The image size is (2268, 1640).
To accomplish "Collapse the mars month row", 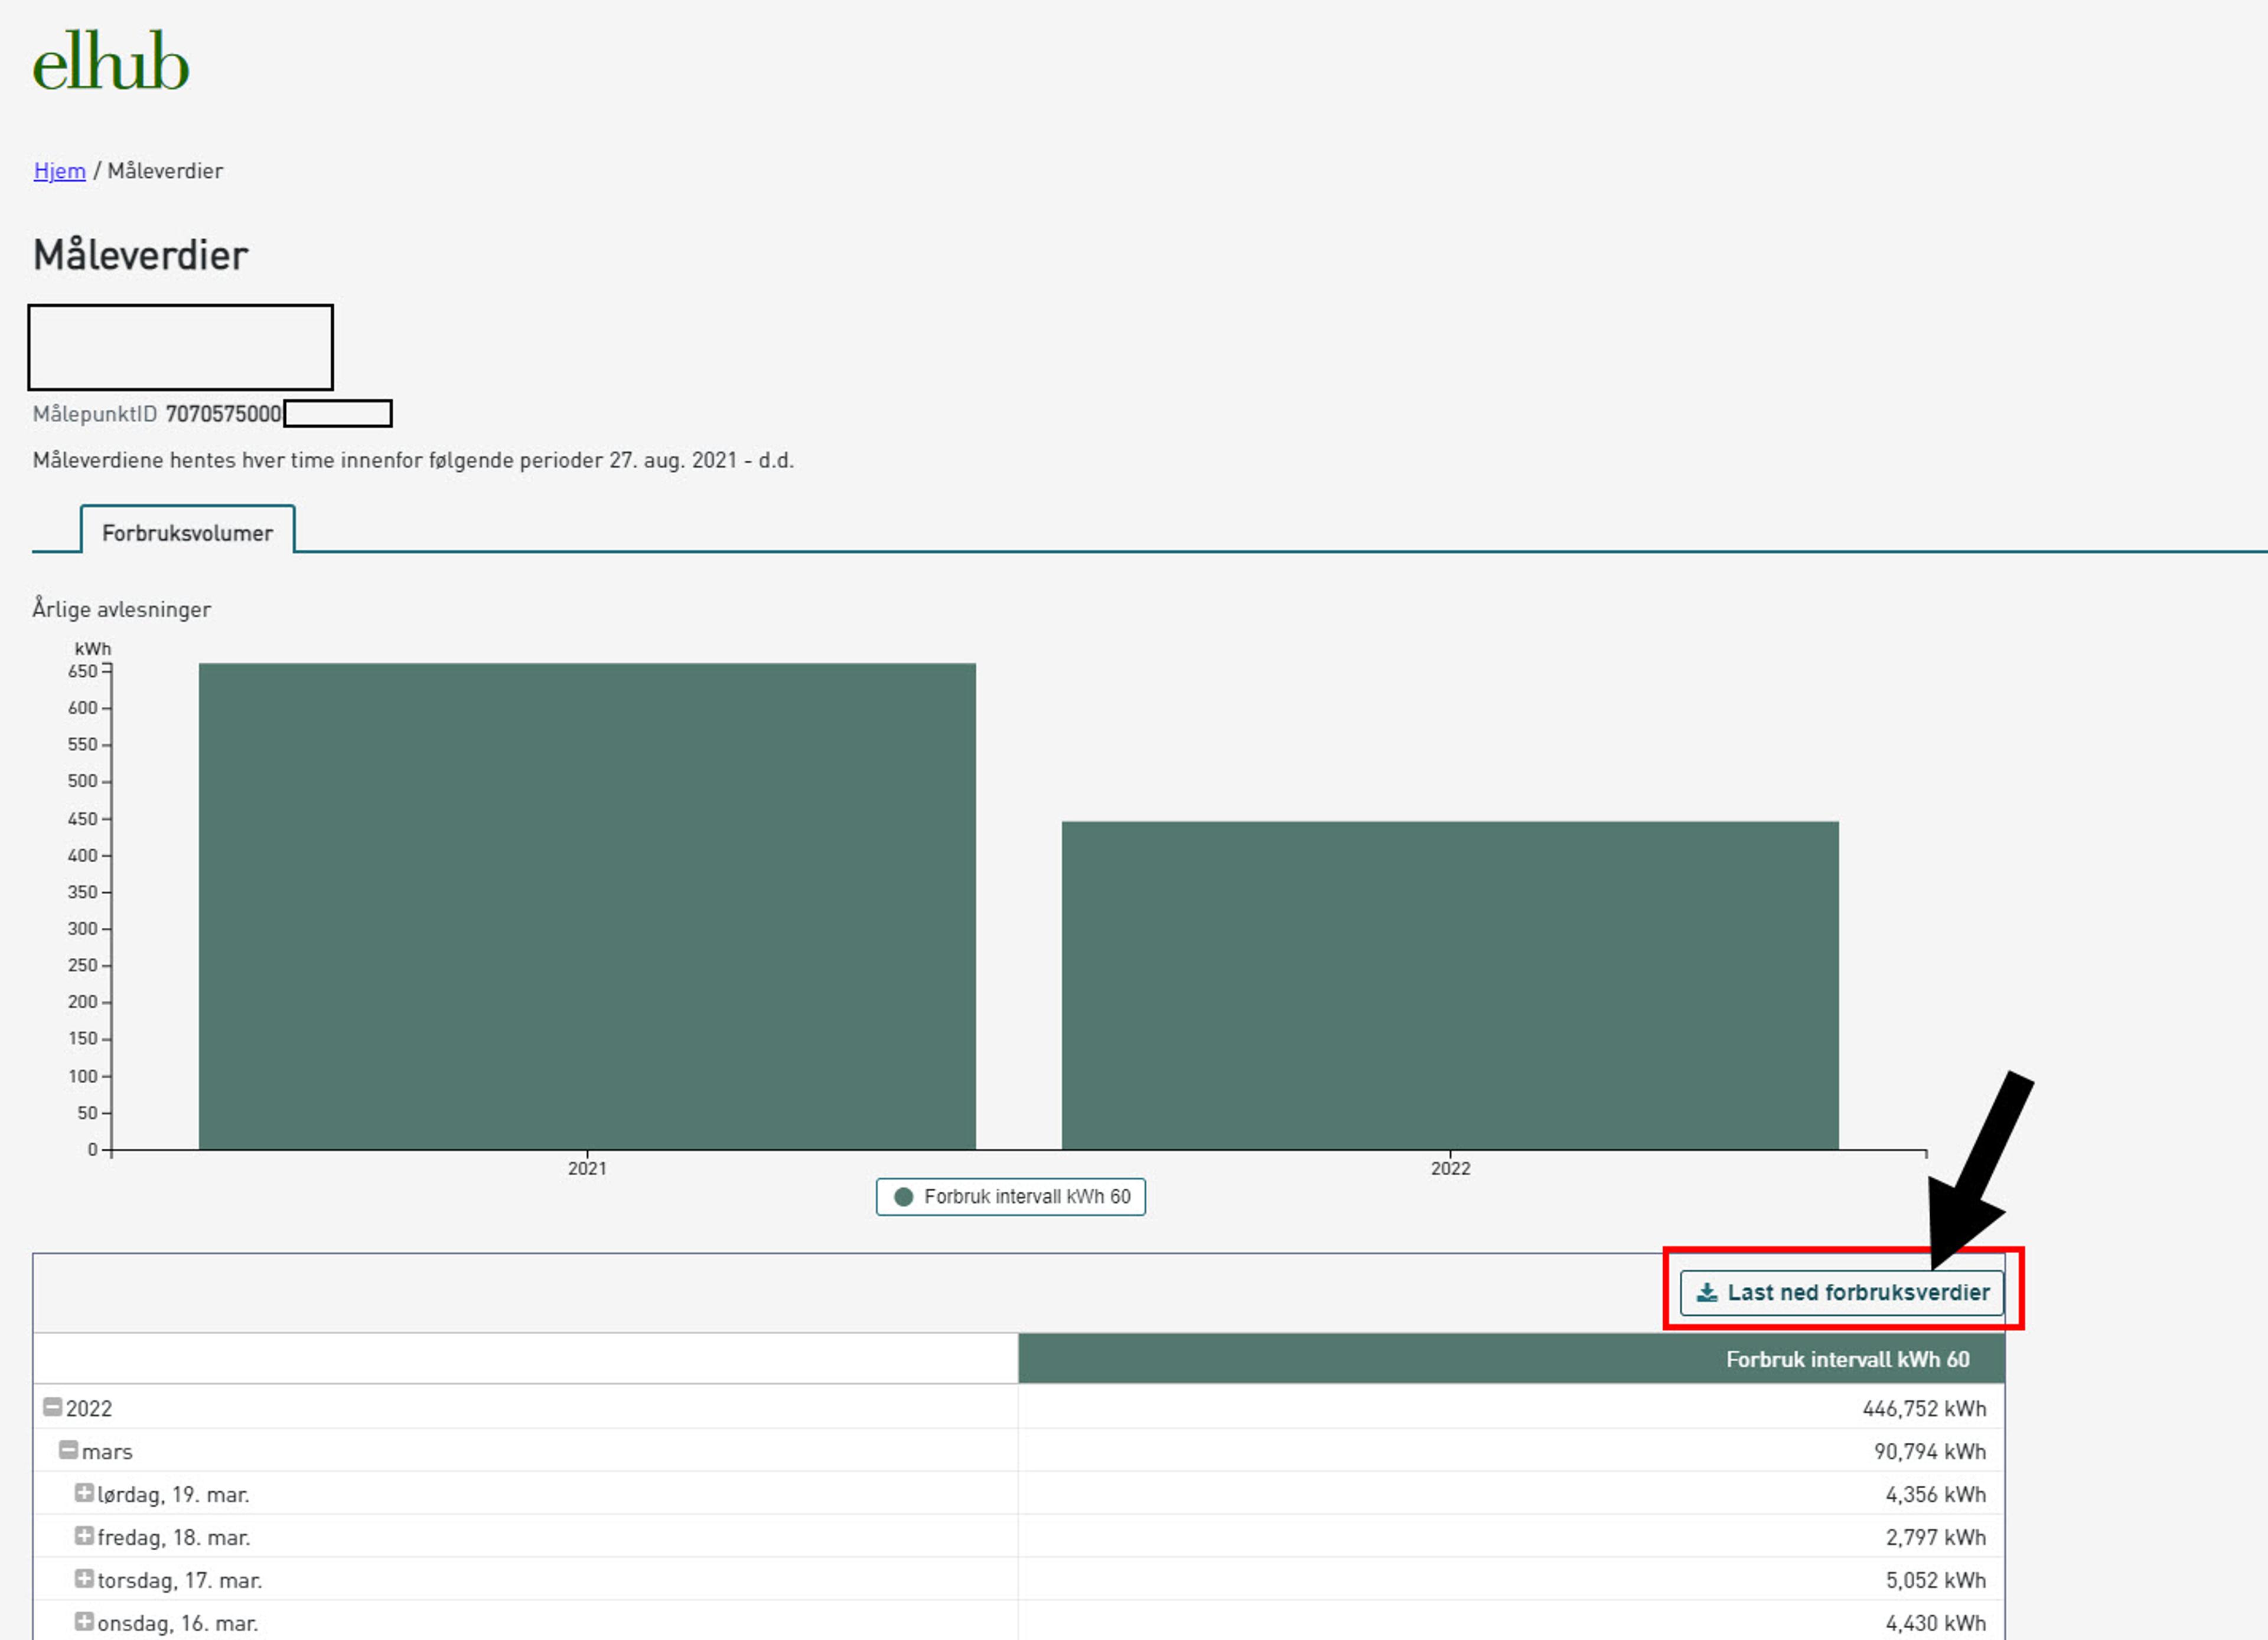I will coord(68,1450).
